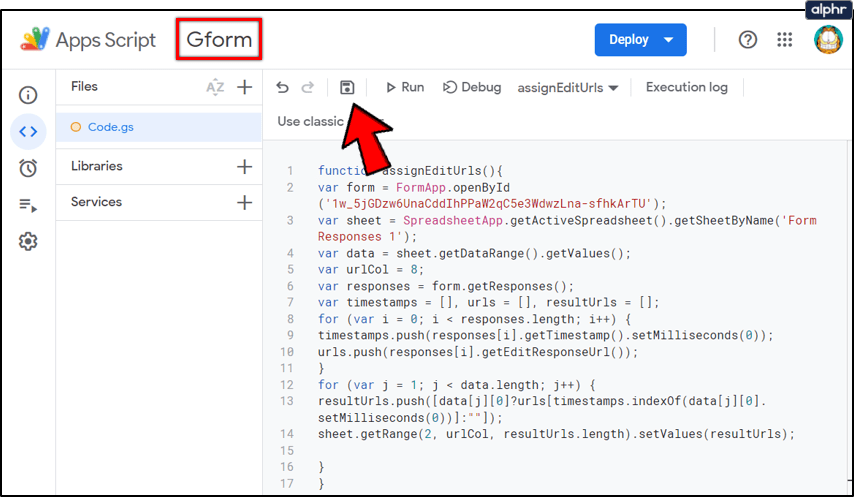
Task: Rename the Gform project title
Action: [x=219, y=39]
